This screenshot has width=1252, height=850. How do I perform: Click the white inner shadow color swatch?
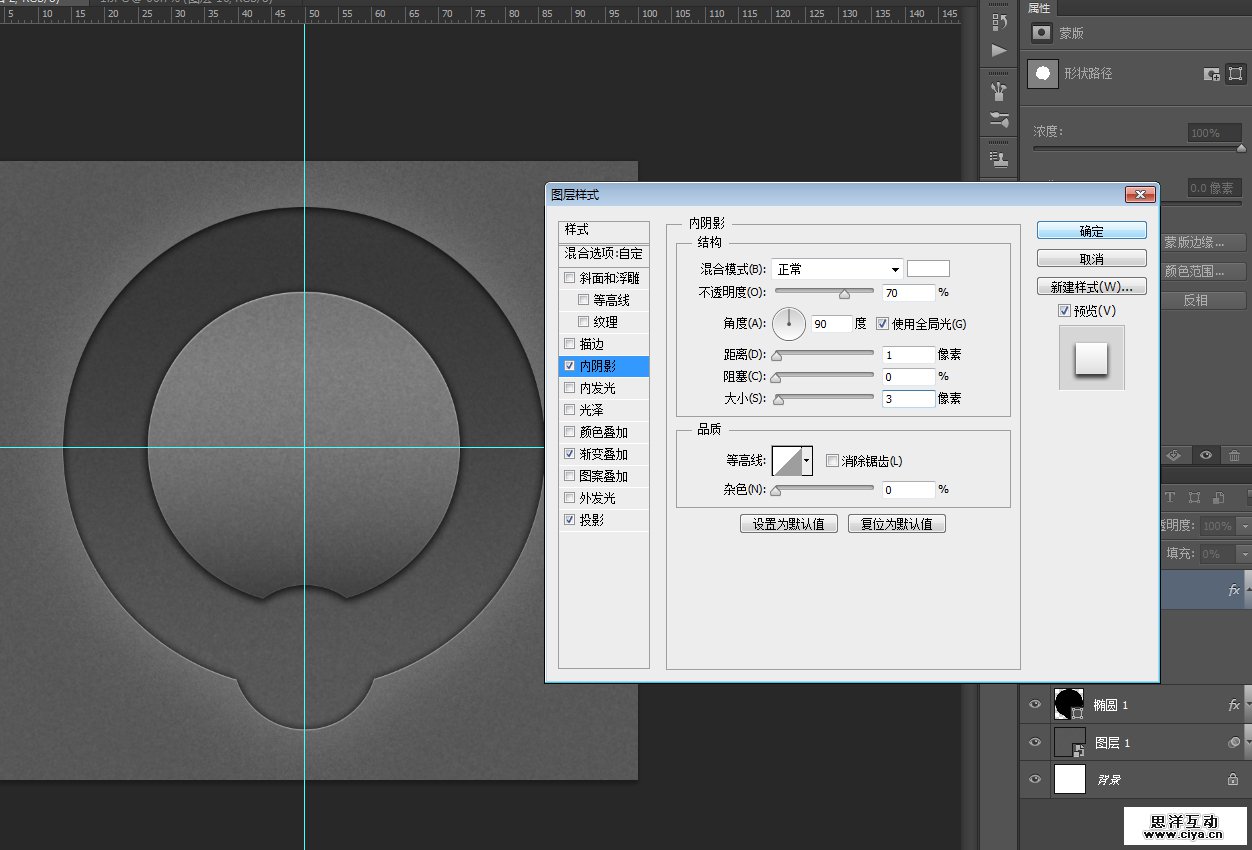tap(928, 269)
